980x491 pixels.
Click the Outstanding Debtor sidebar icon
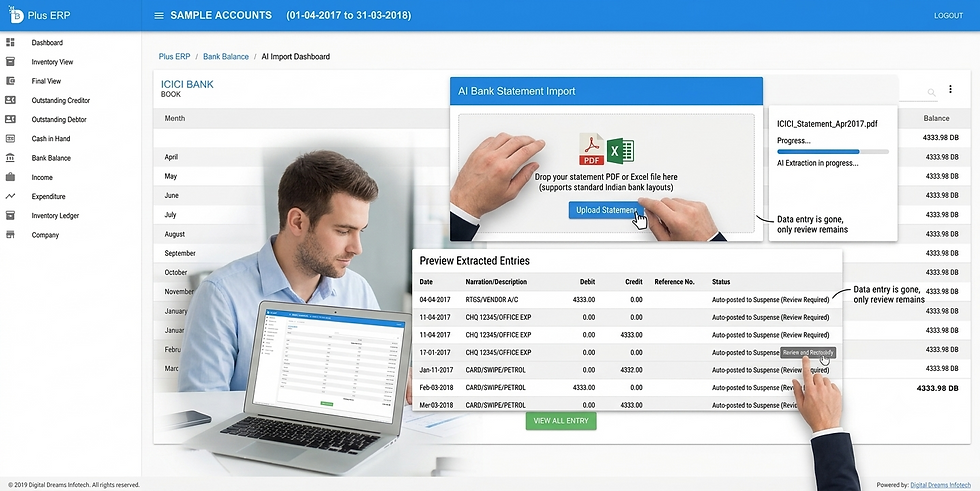10,119
